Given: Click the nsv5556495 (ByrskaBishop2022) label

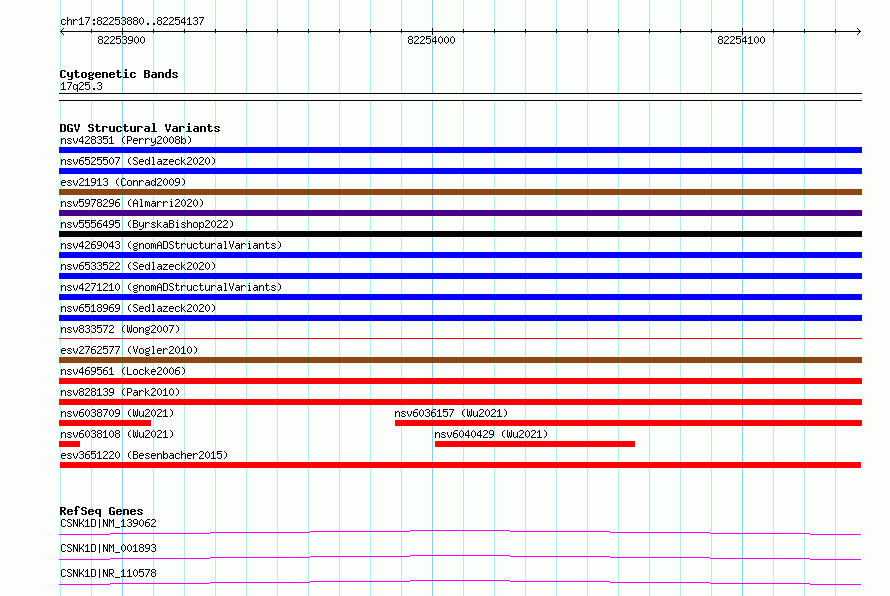Looking at the screenshot, I should [x=147, y=224].
